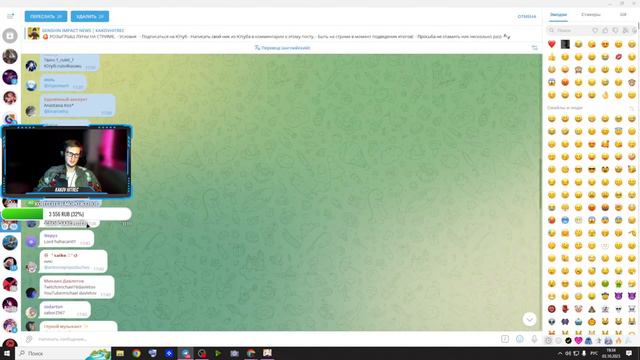Open File Explorer from the taskbar
Viewport: 640px width, 360px height.
[120, 353]
